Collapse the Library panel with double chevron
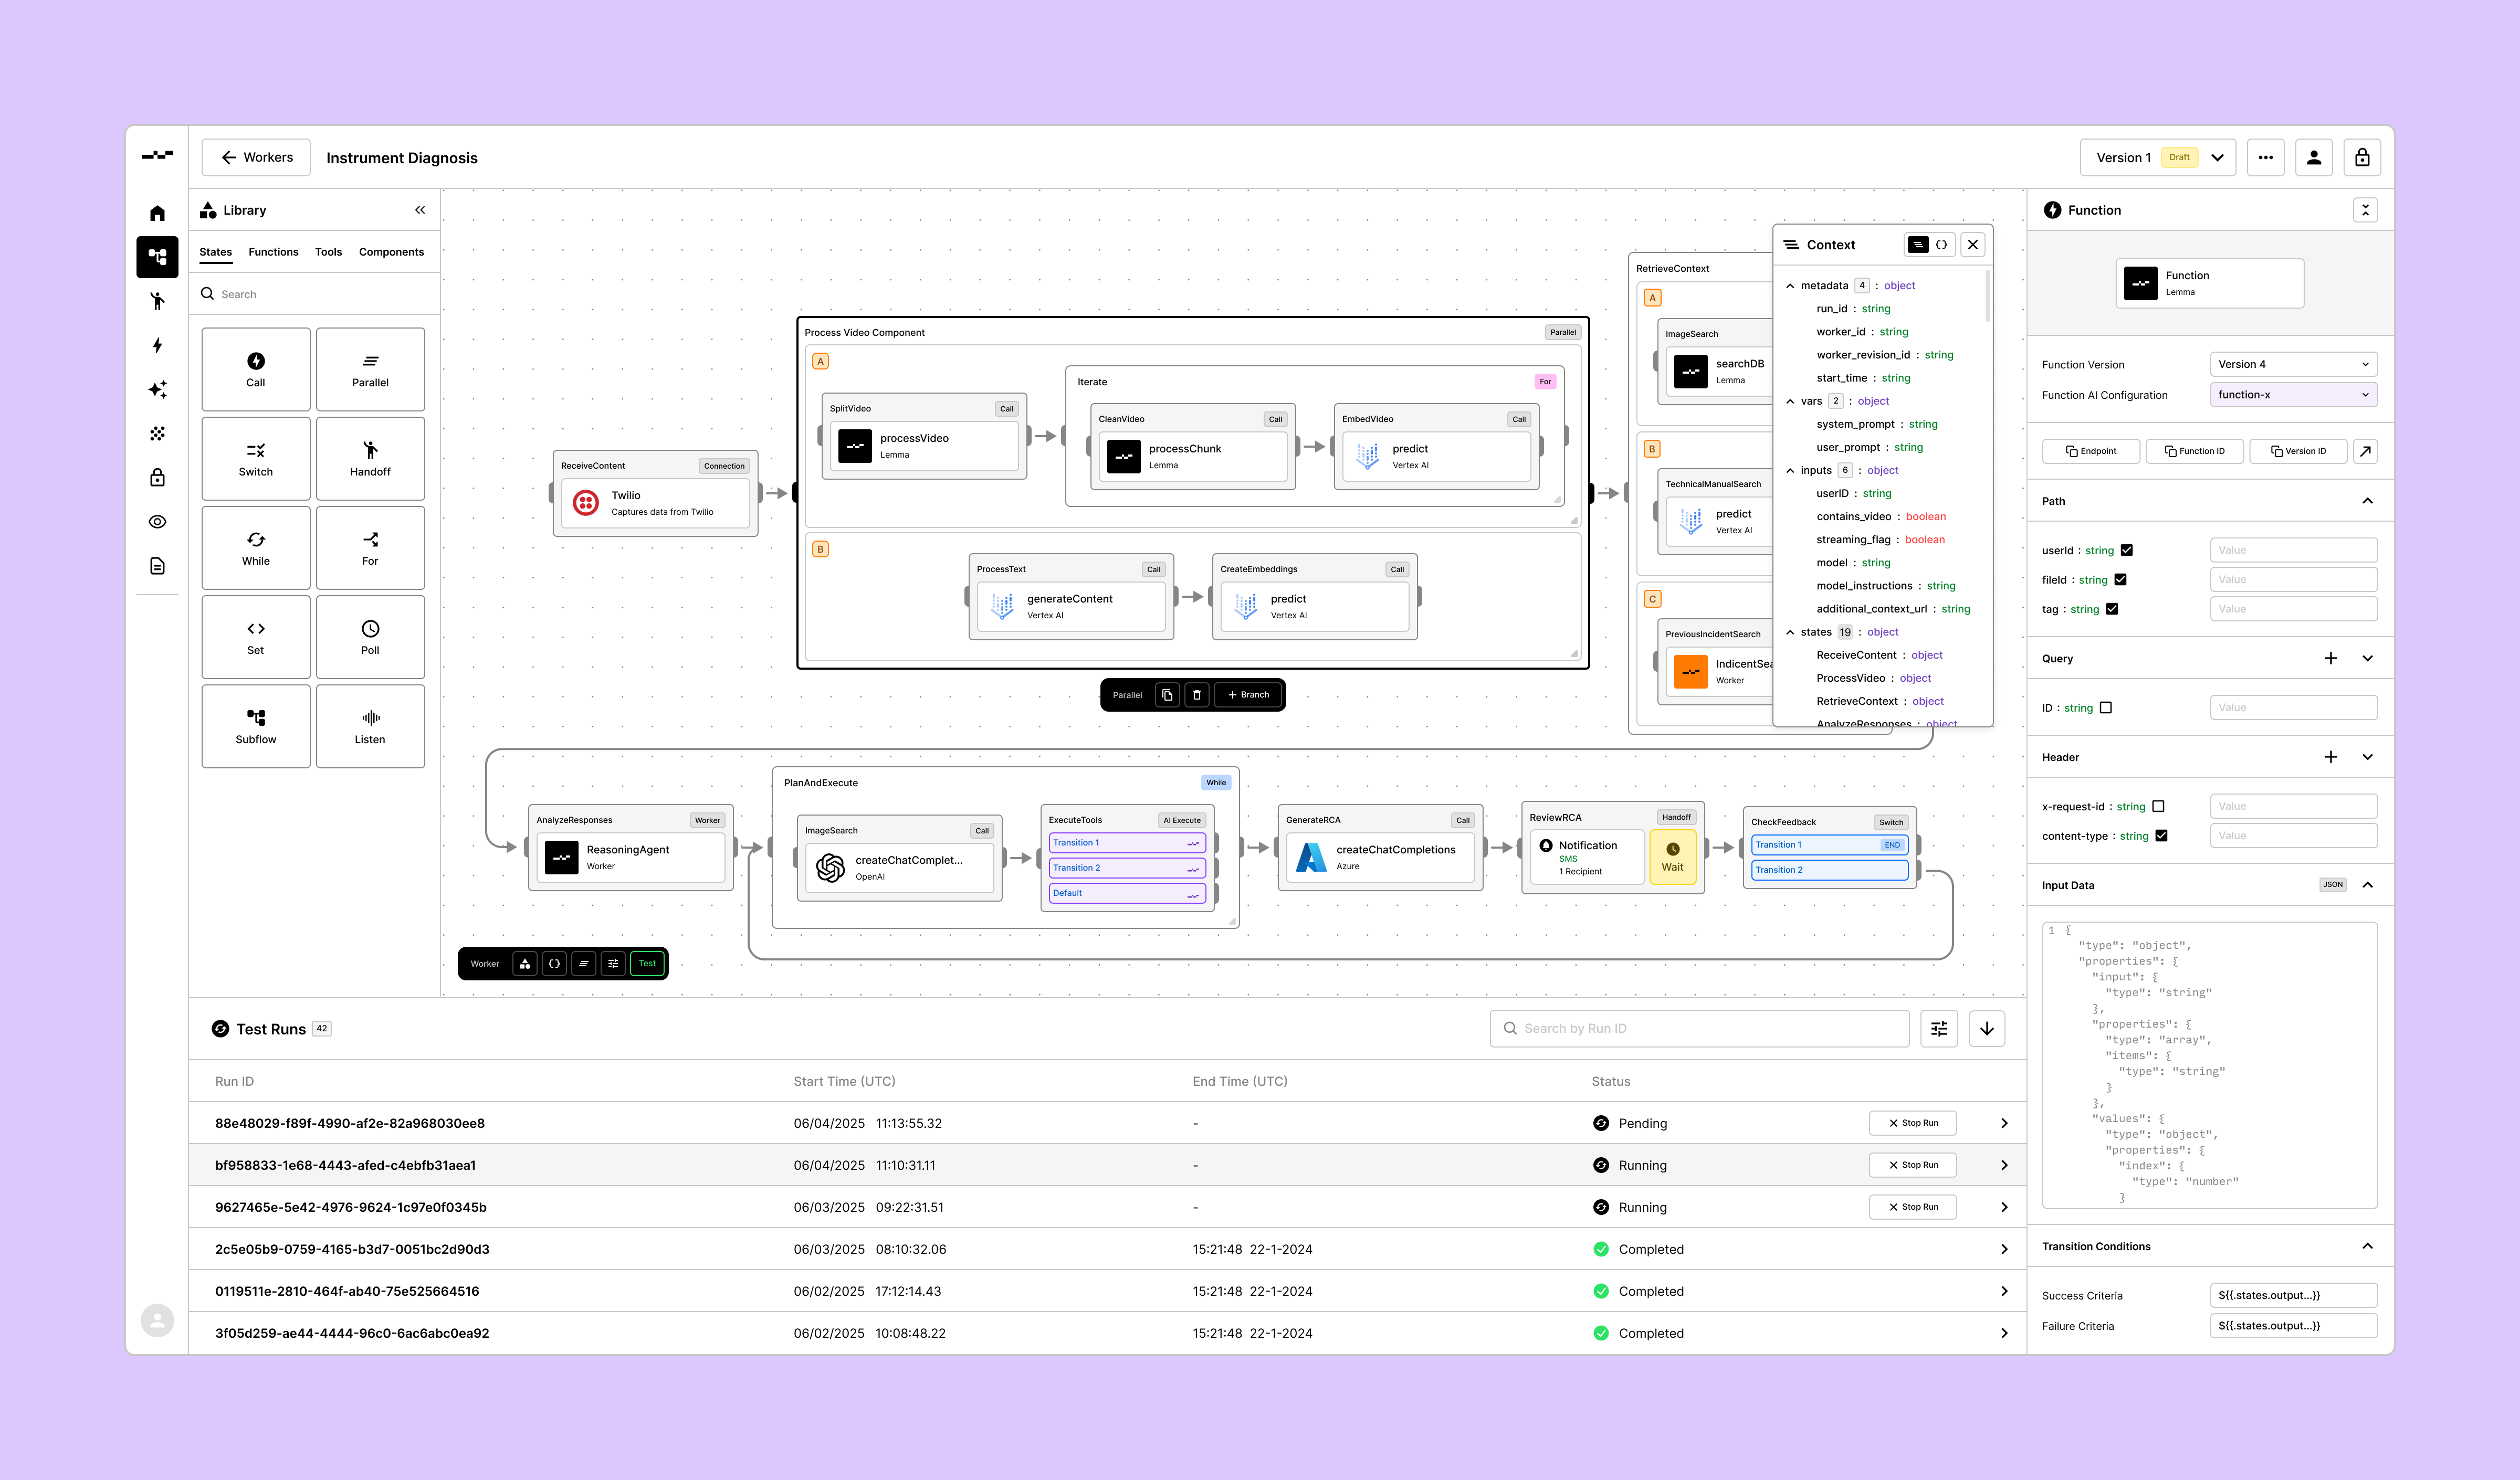This screenshot has width=2520, height=1480. click(x=420, y=210)
